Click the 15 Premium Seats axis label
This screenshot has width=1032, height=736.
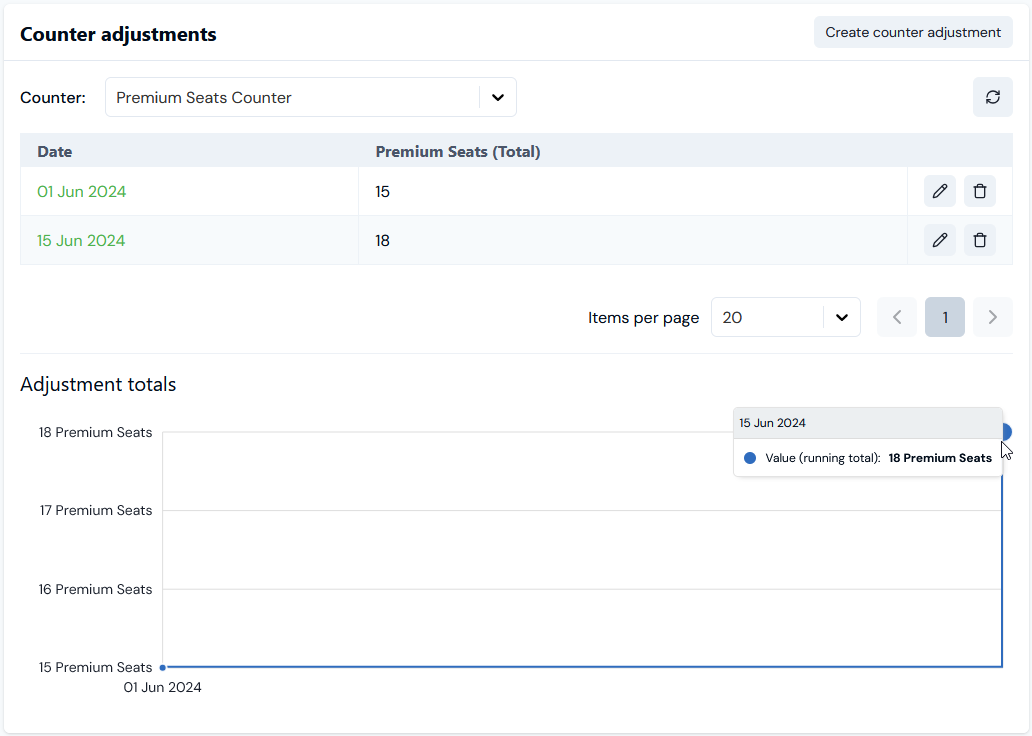pyautogui.click(x=95, y=667)
